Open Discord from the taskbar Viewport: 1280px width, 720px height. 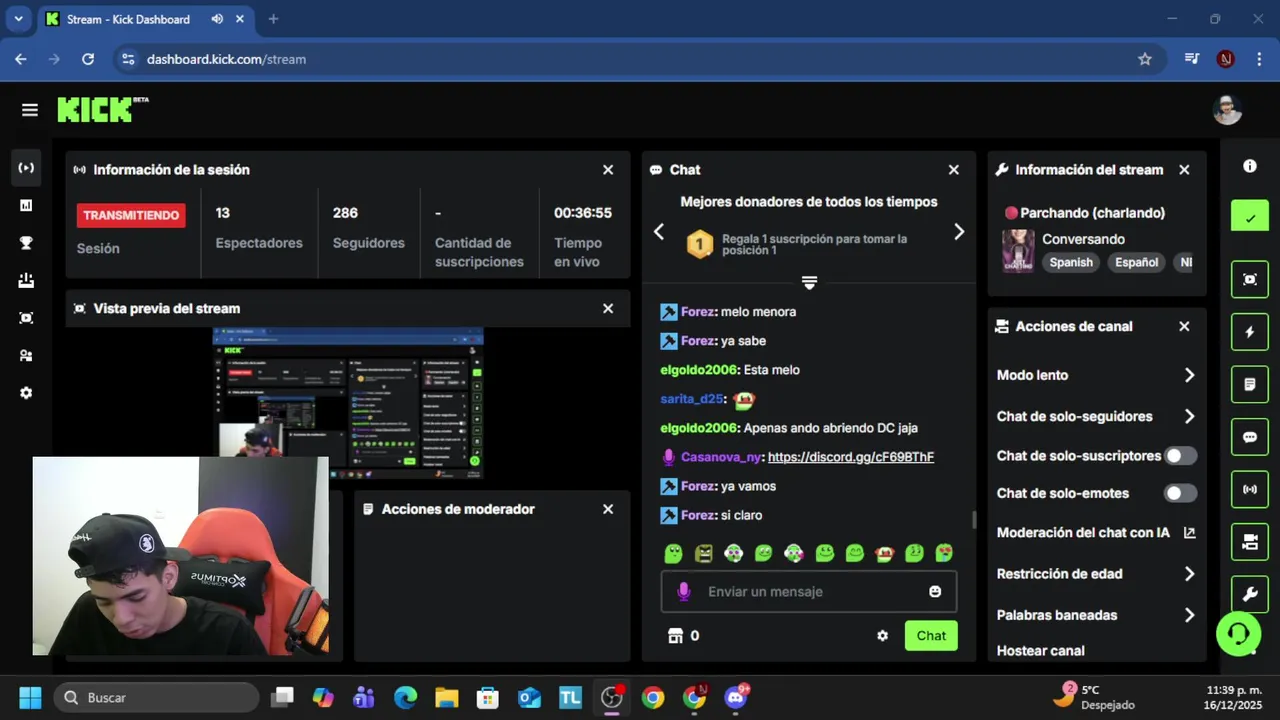click(736, 697)
